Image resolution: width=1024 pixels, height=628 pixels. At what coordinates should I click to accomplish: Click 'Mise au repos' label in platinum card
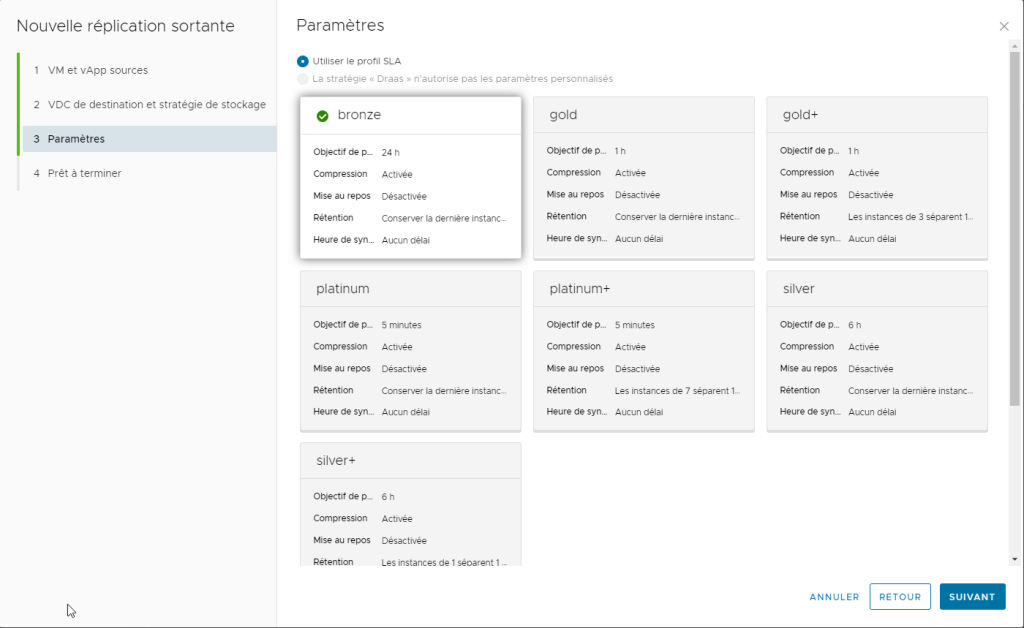click(x=342, y=368)
